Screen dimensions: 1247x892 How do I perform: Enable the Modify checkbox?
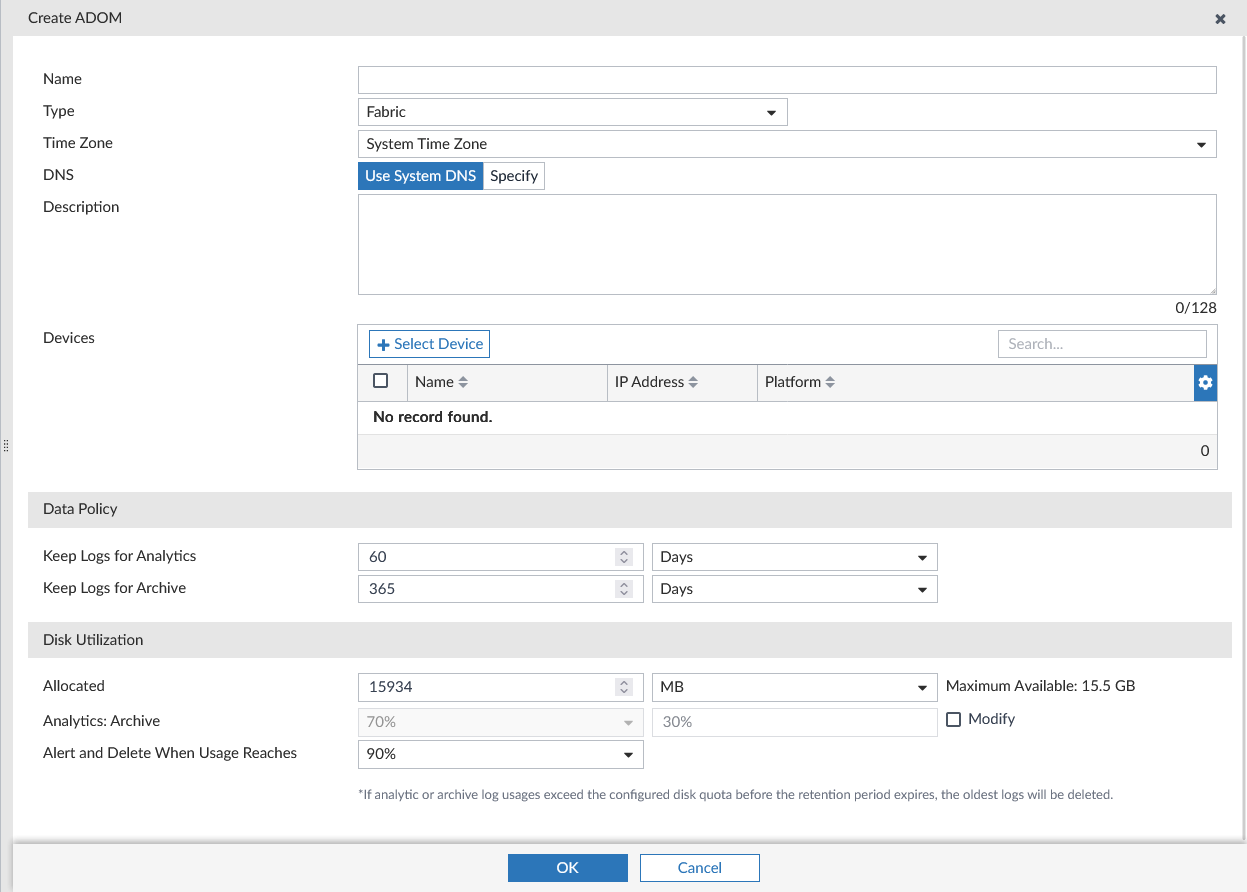(x=953, y=719)
